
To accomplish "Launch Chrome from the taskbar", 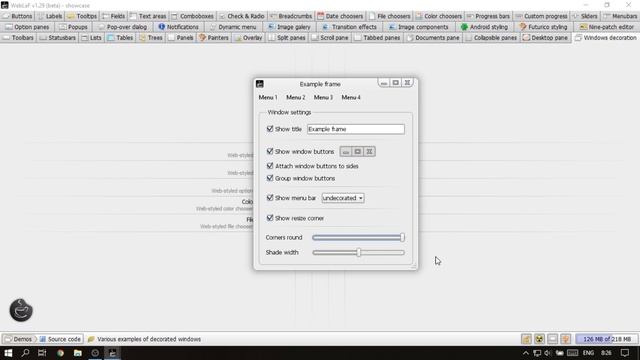I will click(60, 353).
